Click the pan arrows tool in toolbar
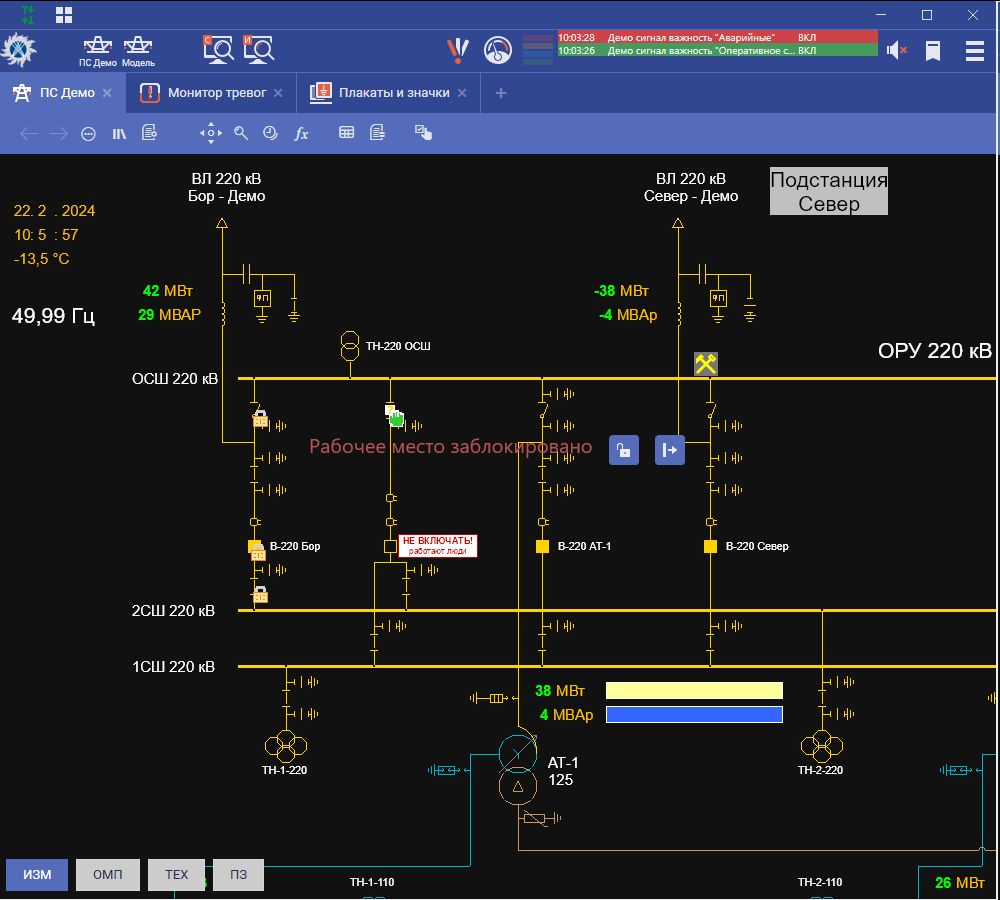The width and height of the screenshot is (1000, 900). pyautogui.click(x=211, y=133)
